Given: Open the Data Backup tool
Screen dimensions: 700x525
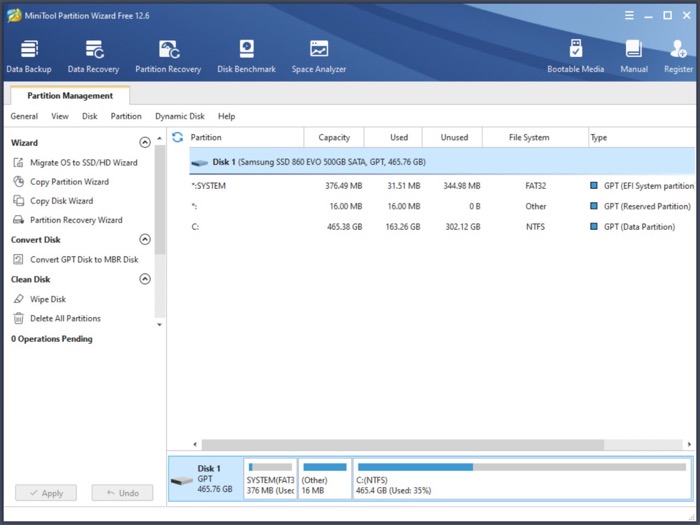Looking at the screenshot, I should pos(29,56).
